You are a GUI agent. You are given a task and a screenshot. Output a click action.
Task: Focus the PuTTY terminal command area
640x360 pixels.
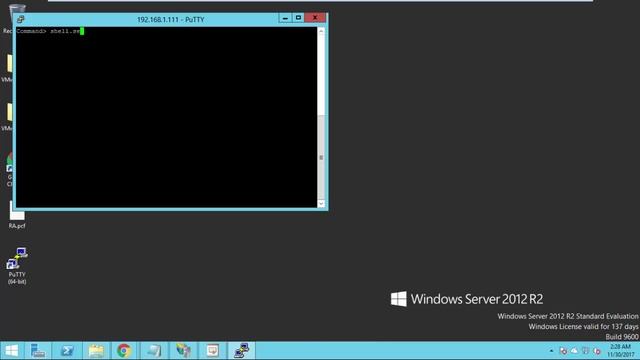[x=167, y=117]
